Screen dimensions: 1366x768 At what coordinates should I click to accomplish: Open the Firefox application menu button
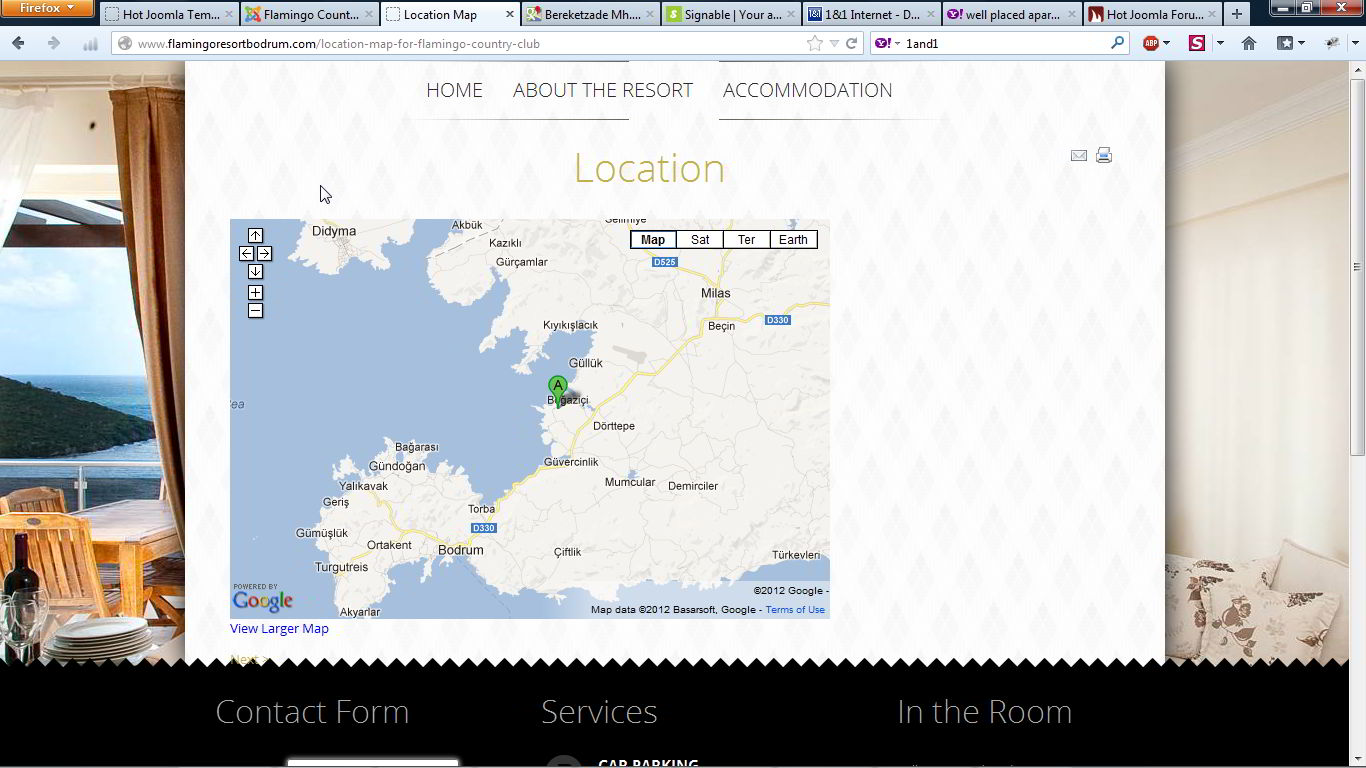pyautogui.click(x=47, y=8)
